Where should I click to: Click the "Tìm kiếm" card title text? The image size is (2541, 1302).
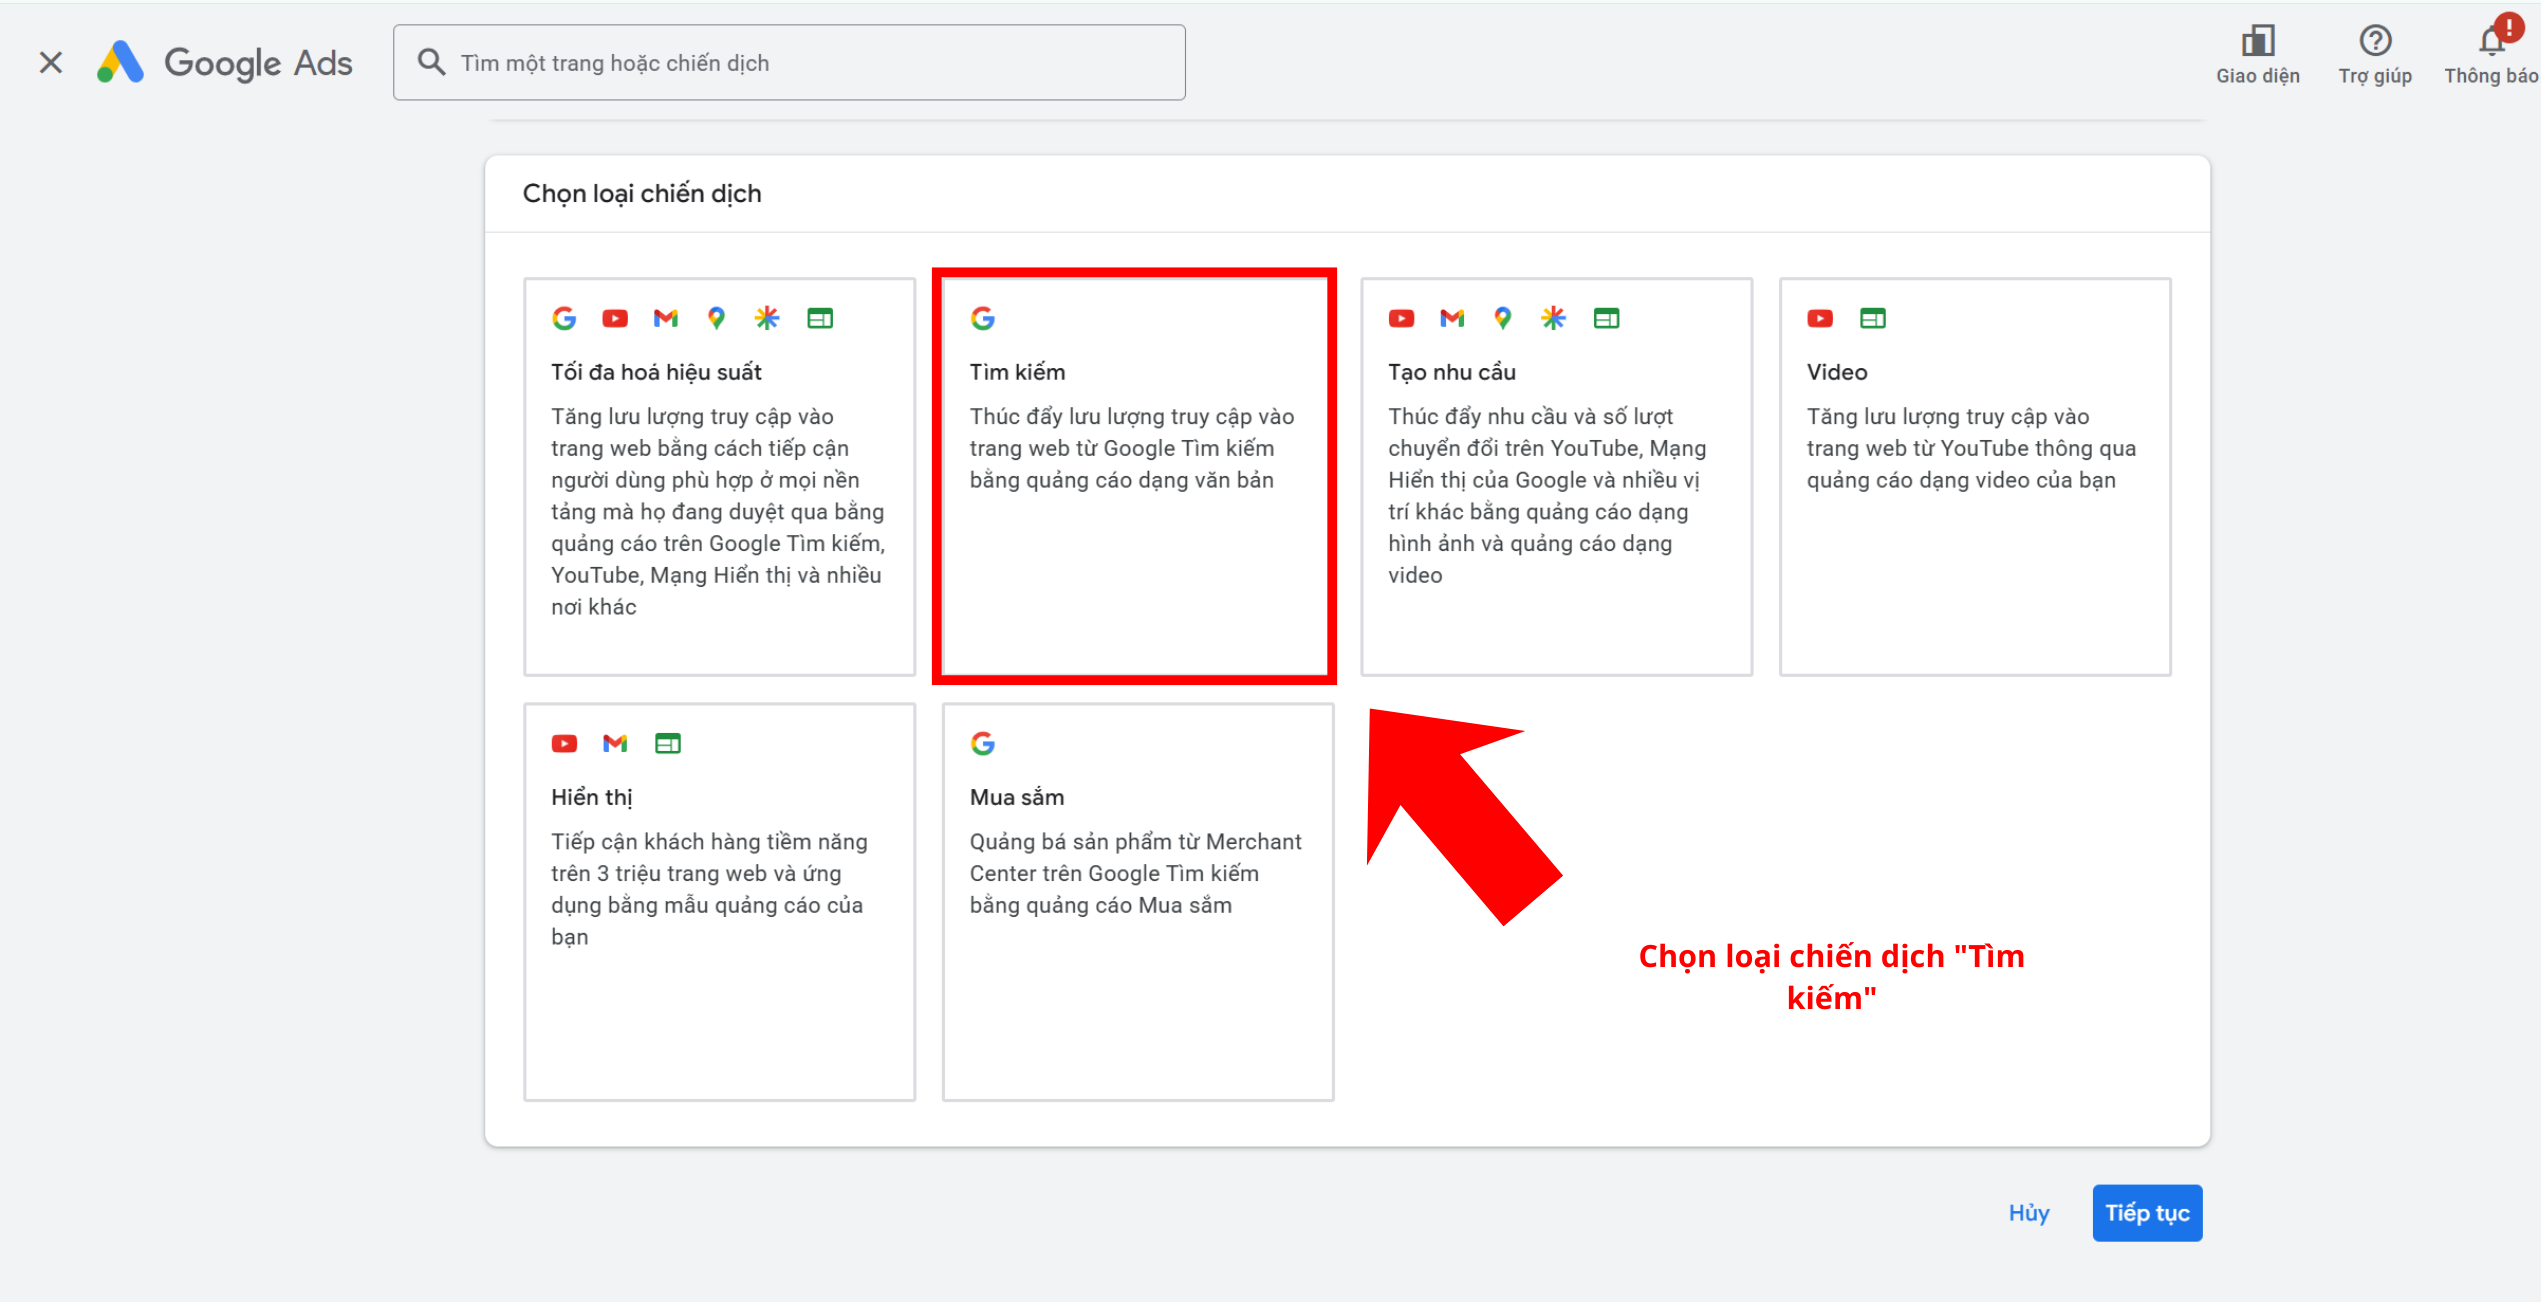[1018, 372]
